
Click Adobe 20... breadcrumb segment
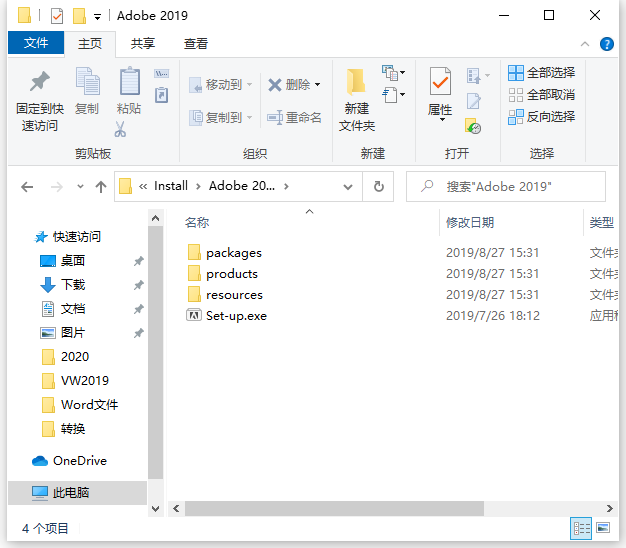click(x=242, y=186)
